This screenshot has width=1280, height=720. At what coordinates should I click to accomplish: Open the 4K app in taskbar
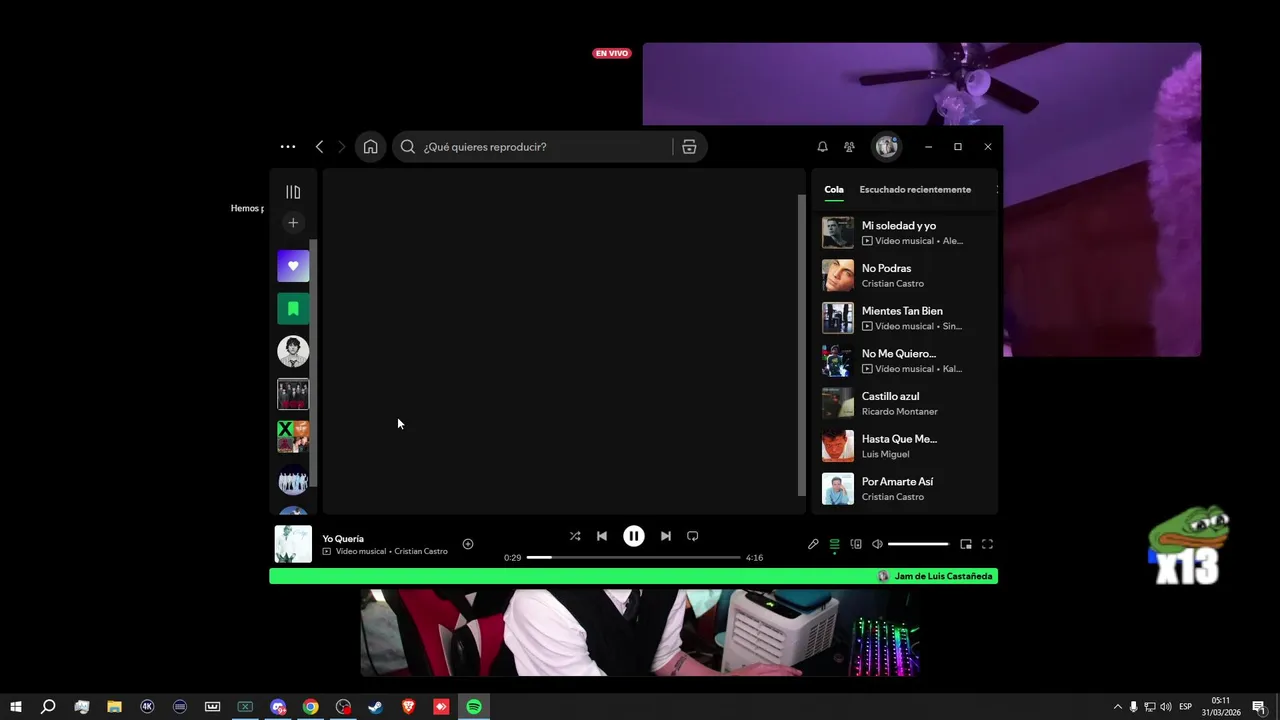[x=147, y=707]
